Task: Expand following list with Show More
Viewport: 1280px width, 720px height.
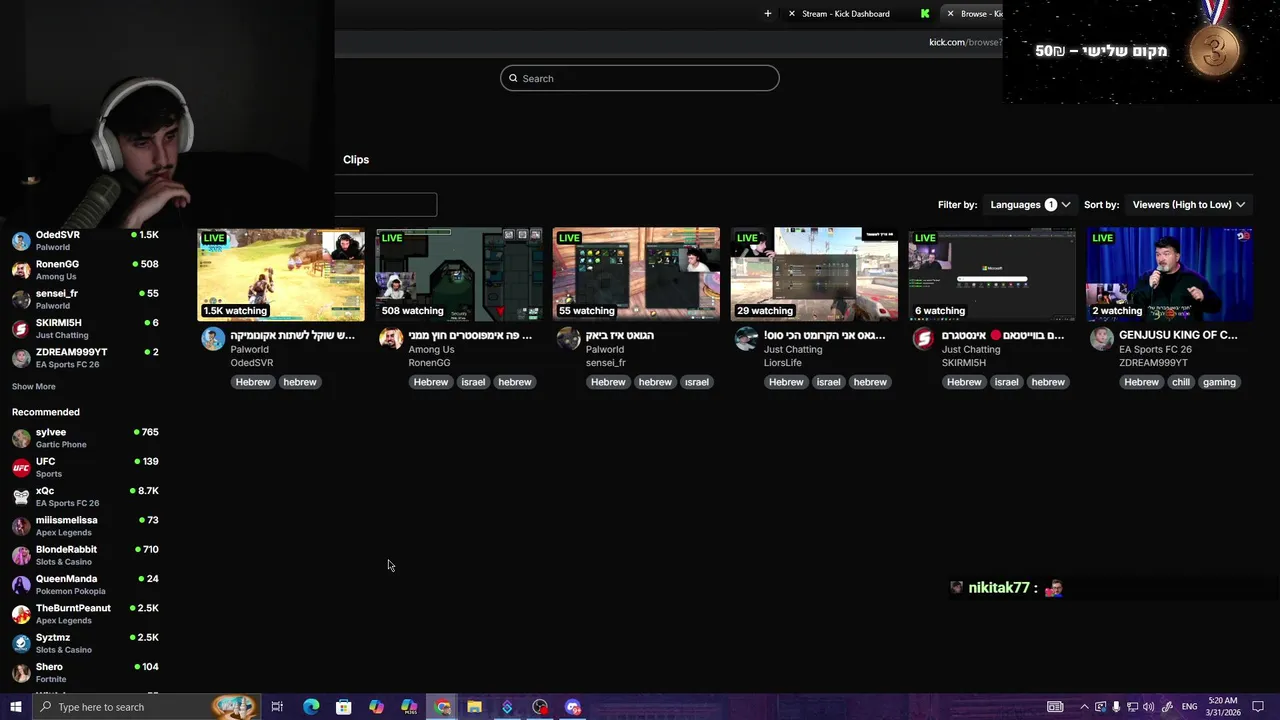Action: [34, 386]
